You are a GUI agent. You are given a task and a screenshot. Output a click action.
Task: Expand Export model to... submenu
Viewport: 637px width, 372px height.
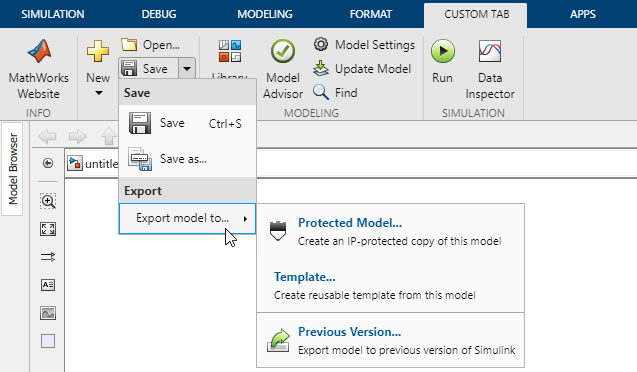click(188, 218)
